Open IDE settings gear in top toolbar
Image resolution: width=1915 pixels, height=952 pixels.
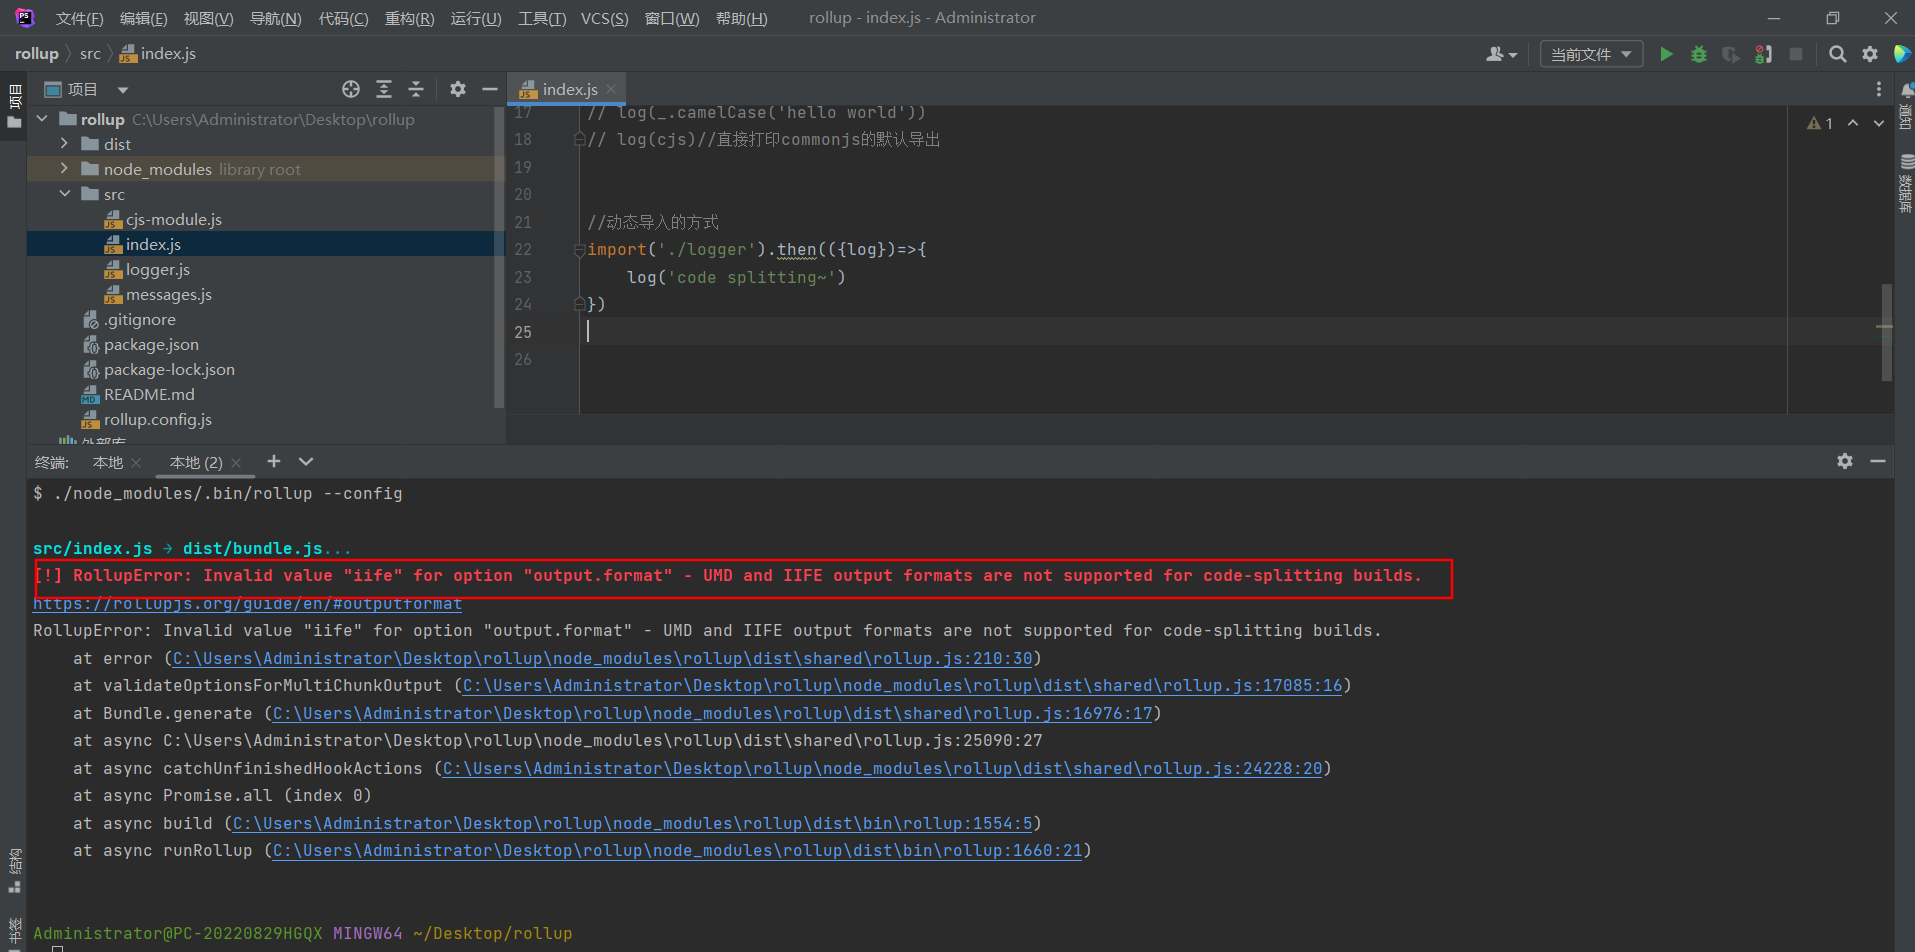tap(1870, 54)
